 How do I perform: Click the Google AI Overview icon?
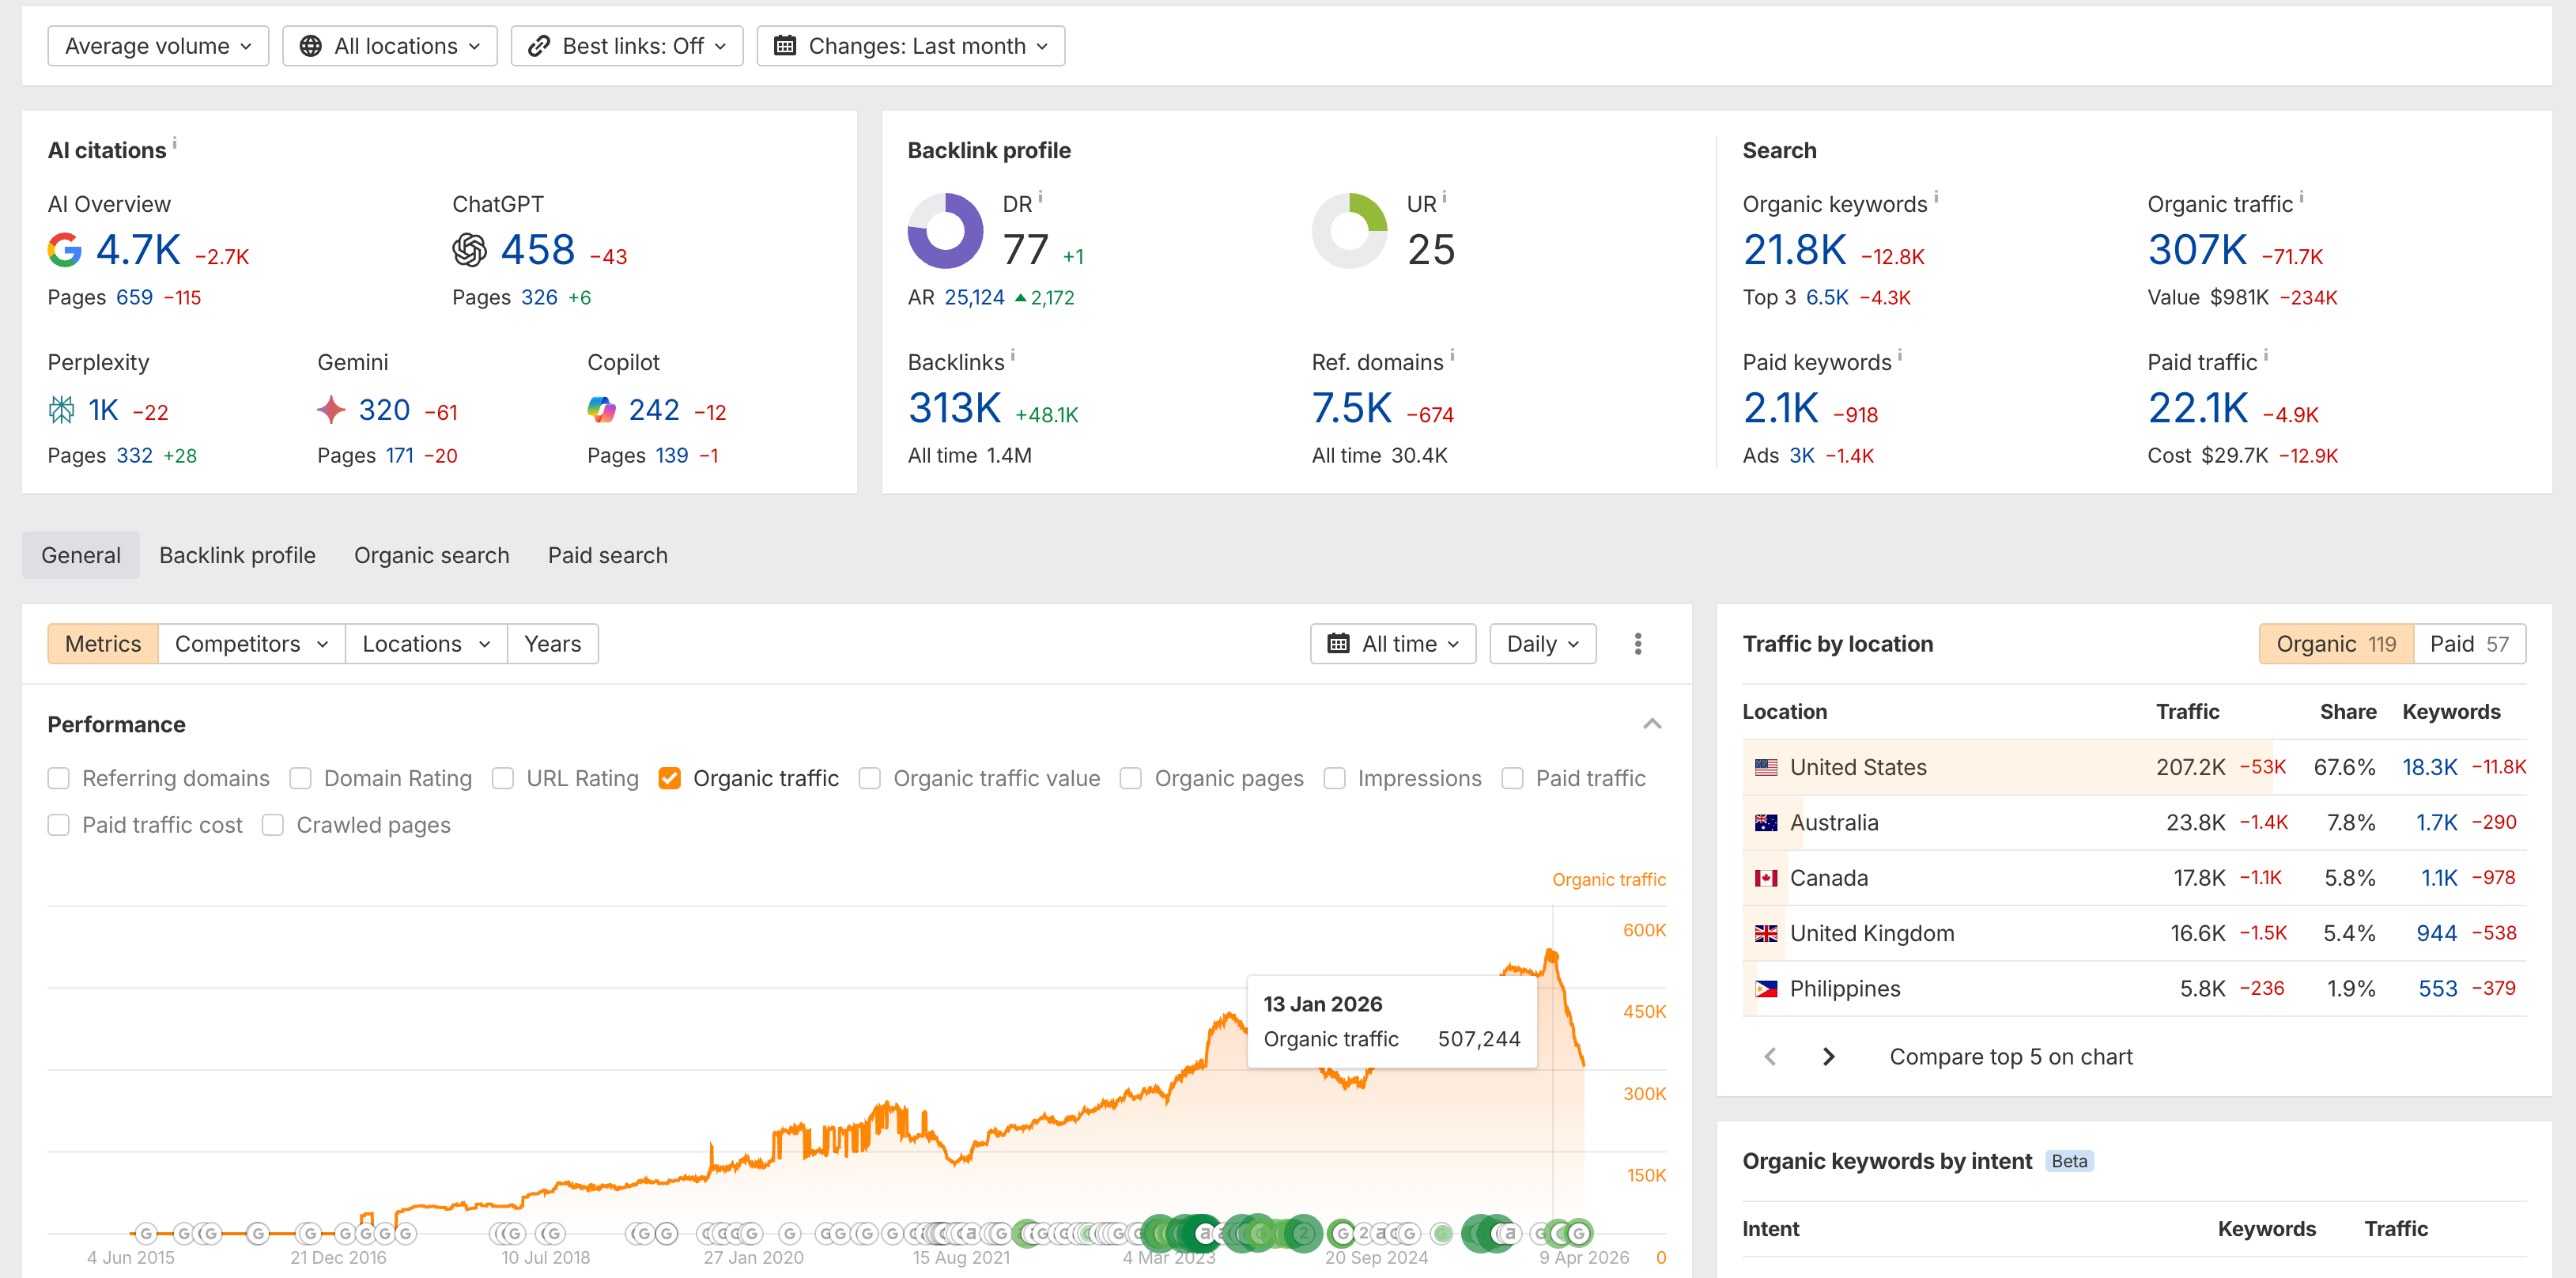tap(64, 250)
